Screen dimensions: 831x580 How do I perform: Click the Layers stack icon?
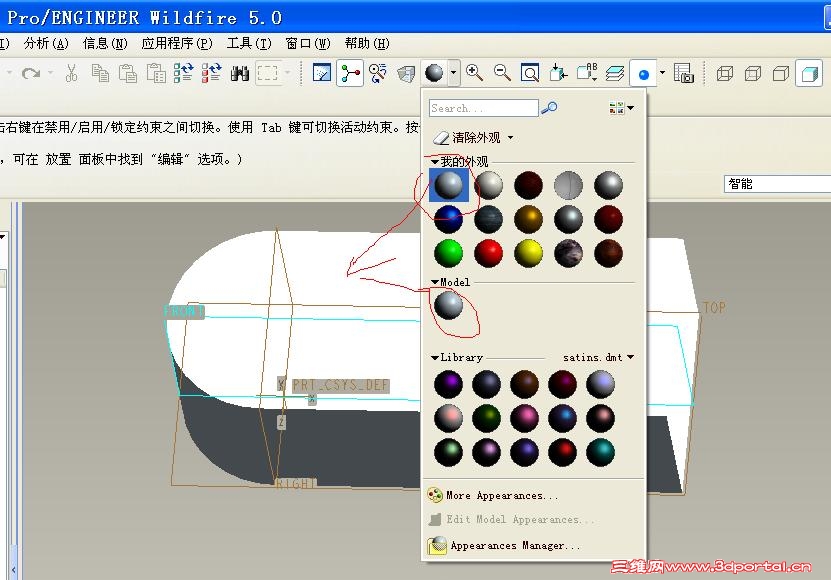click(x=615, y=73)
